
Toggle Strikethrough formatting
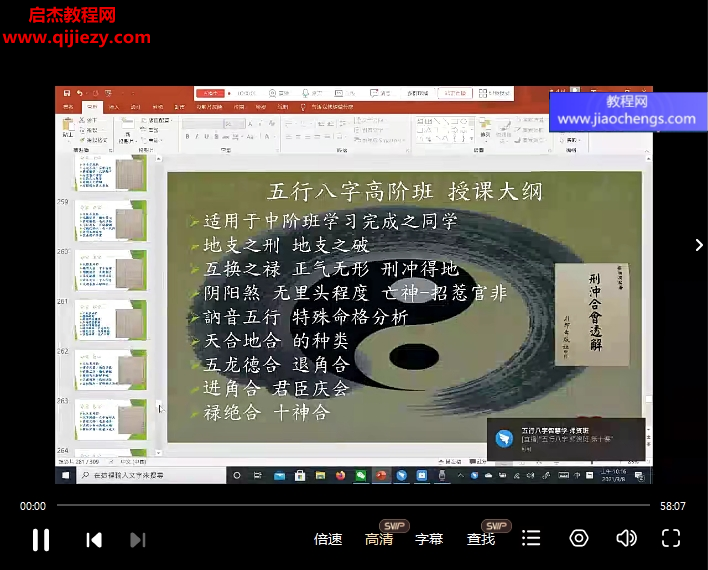(x=226, y=136)
